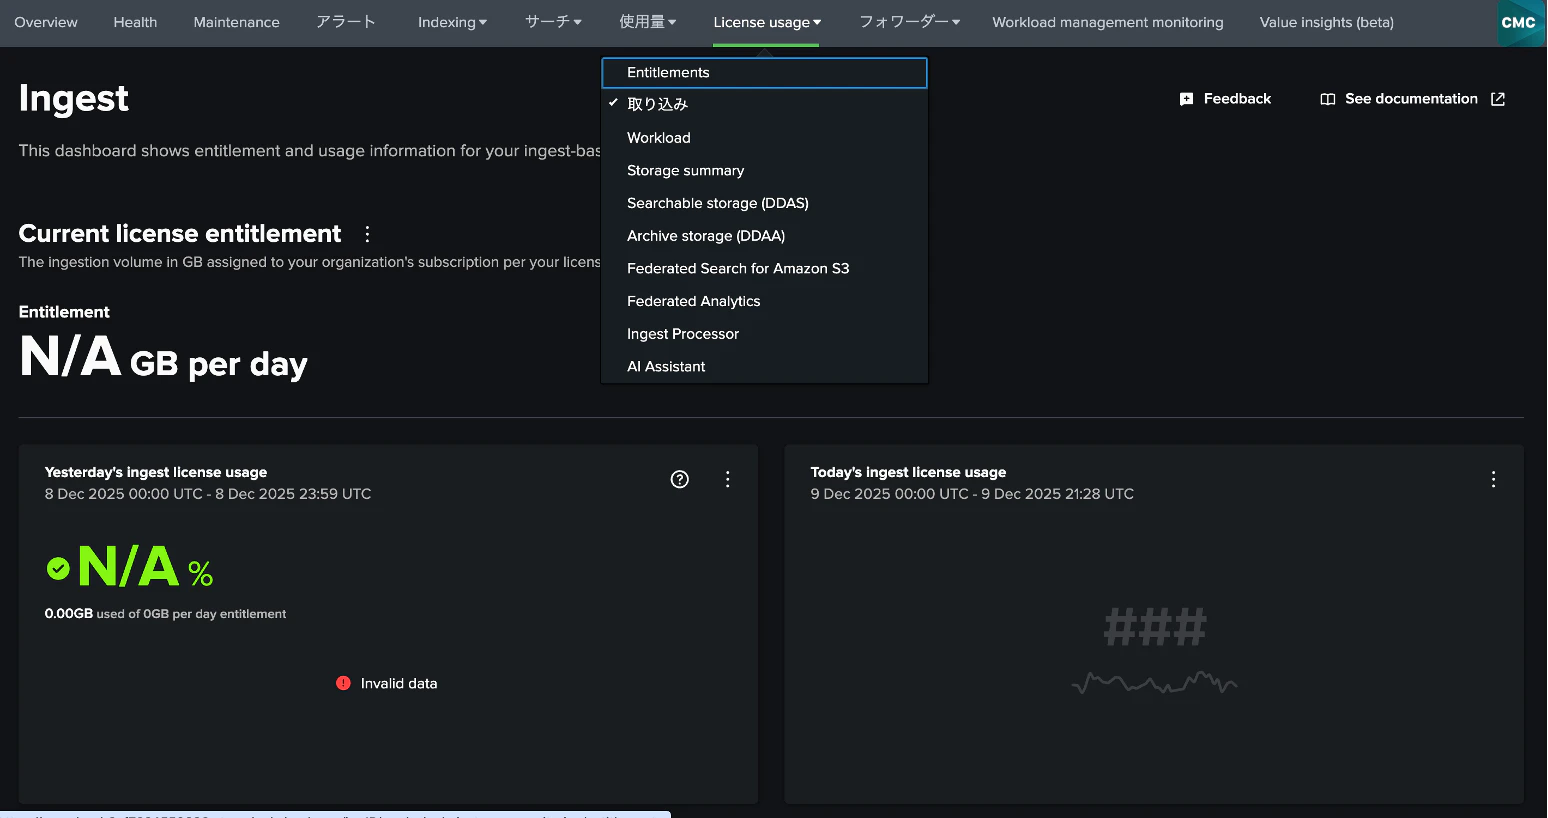Choose Storage summary menu entry
Screen dimensions: 1548x818
click(765, 171)
